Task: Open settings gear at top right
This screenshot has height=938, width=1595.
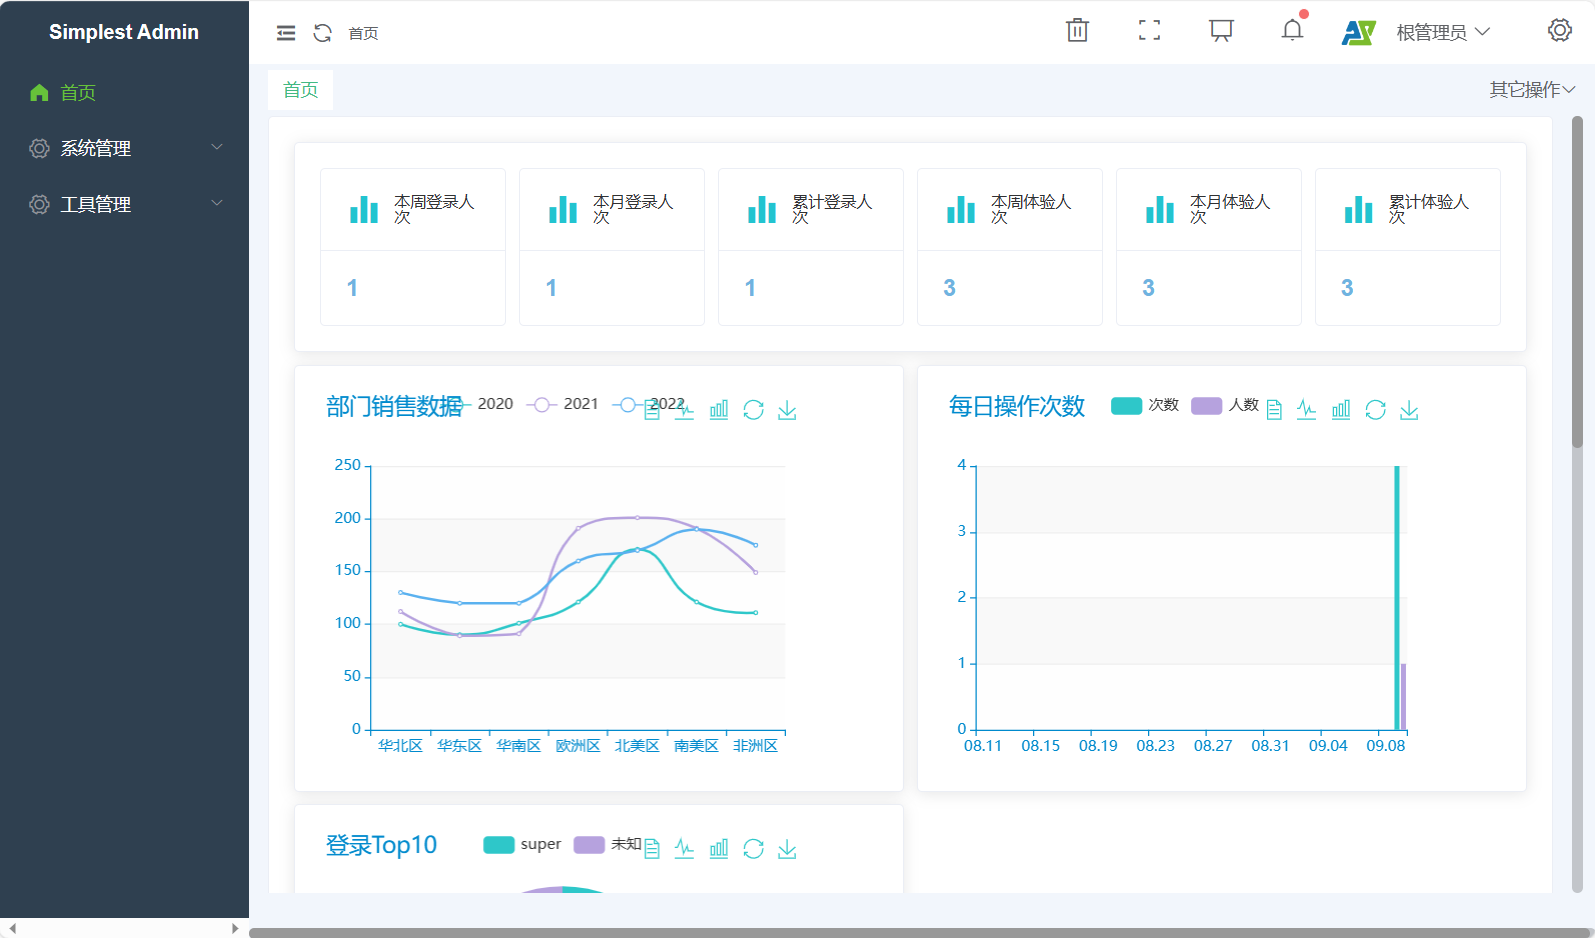Action: pyautogui.click(x=1559, y=31)
